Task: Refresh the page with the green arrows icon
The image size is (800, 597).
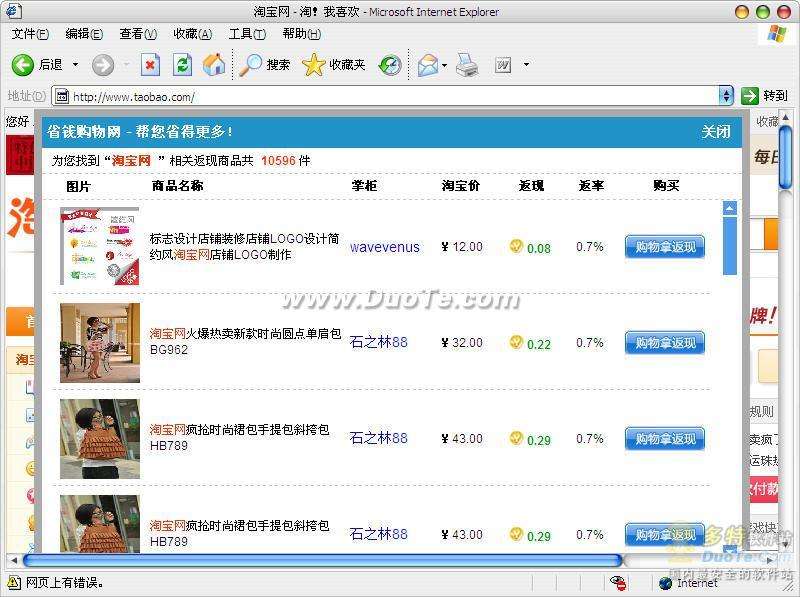Action: pyautogui.click(x=182, y=65)
